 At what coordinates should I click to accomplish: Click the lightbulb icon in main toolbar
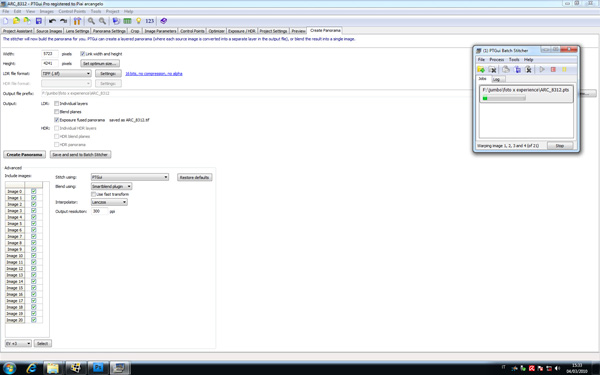pos(139,21)
